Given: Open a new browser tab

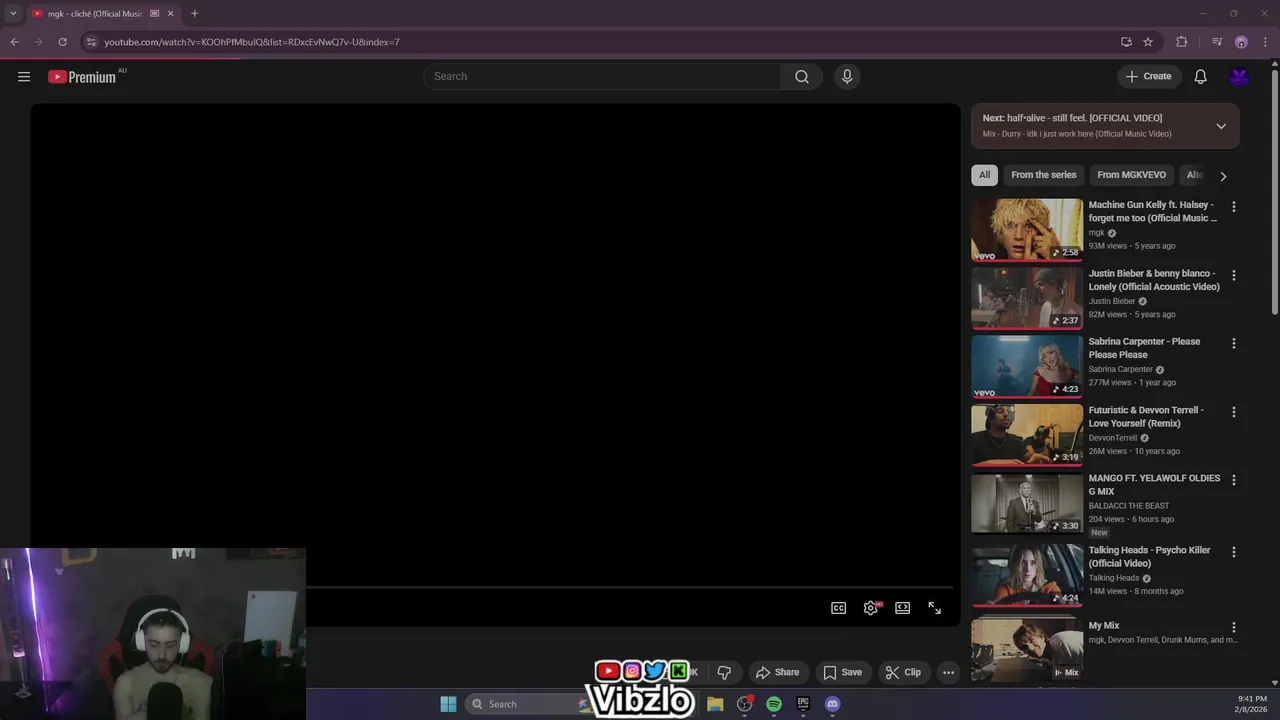Looking at the screenshot, I should point(194,14).
